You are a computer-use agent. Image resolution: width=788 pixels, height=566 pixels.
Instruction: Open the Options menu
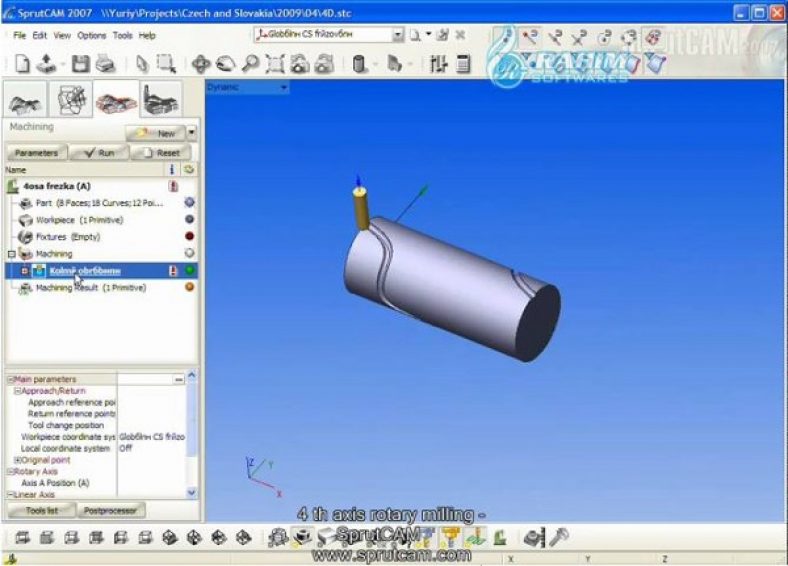91,36
